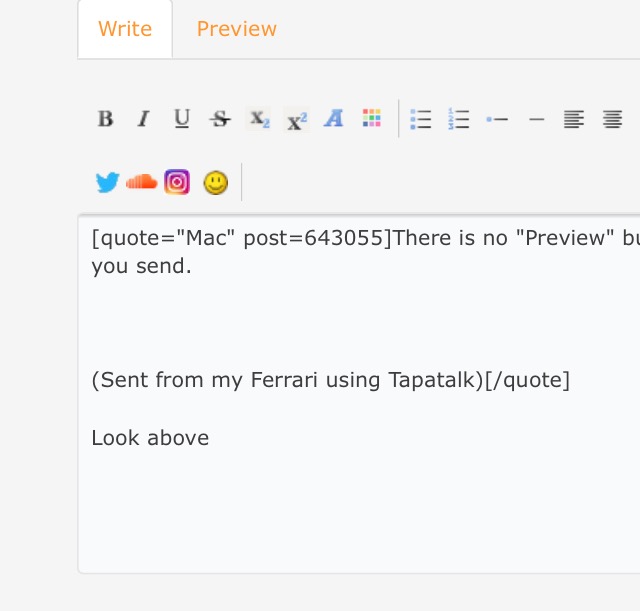
Task: Insert a Twitter embed
Action: click(x=107, y=182)
